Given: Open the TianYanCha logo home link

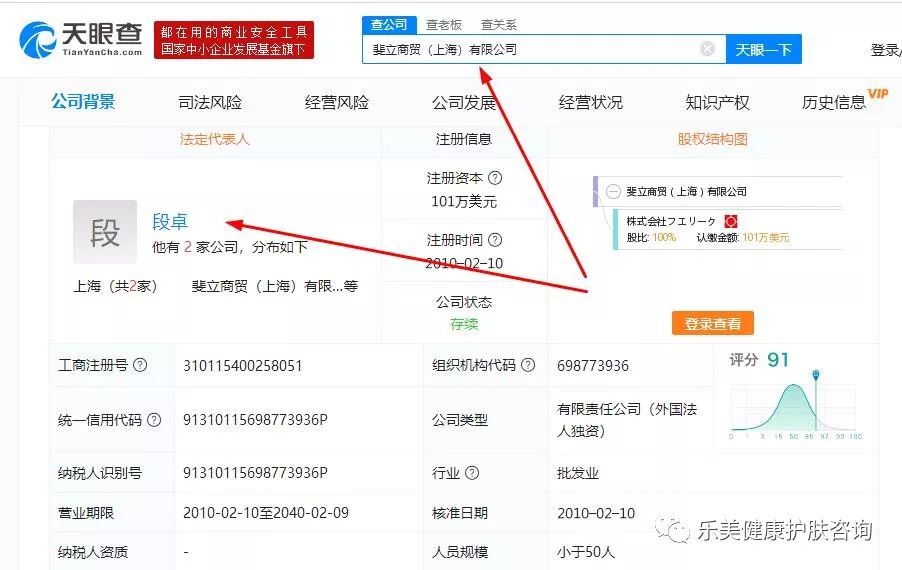Looking at the screenshot, I should (81, 39).
